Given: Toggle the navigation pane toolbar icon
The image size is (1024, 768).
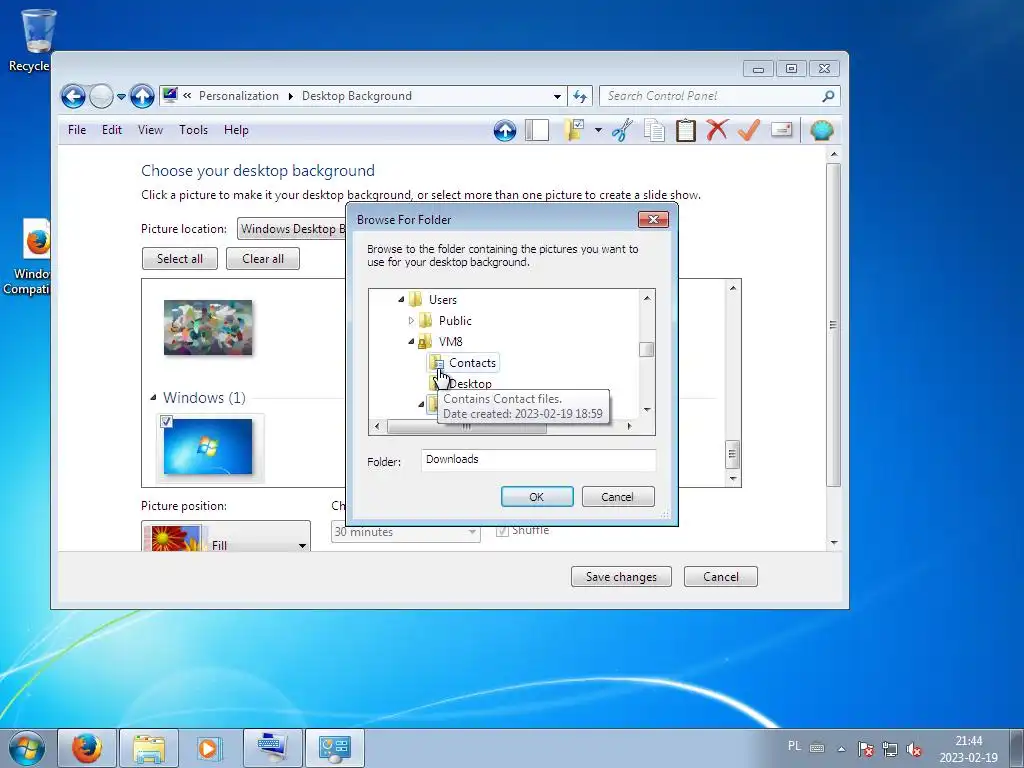Looking at the screenshot, I should coord(537,130).
